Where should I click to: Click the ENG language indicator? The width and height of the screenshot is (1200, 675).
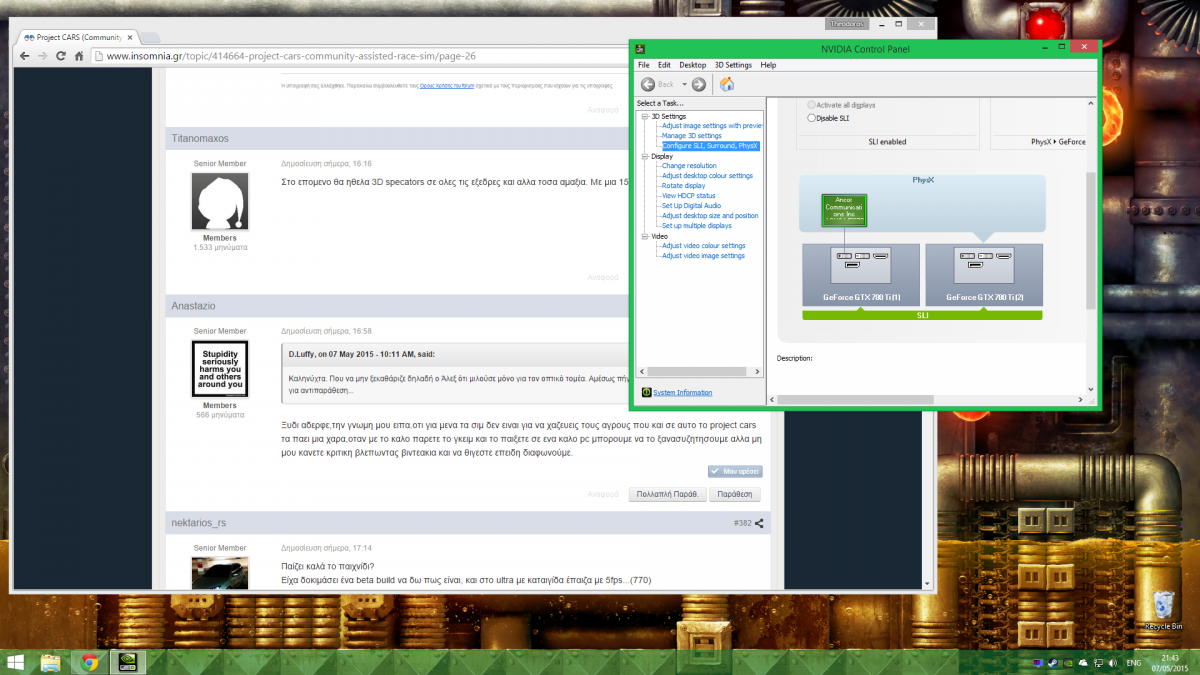(1134, 662)
